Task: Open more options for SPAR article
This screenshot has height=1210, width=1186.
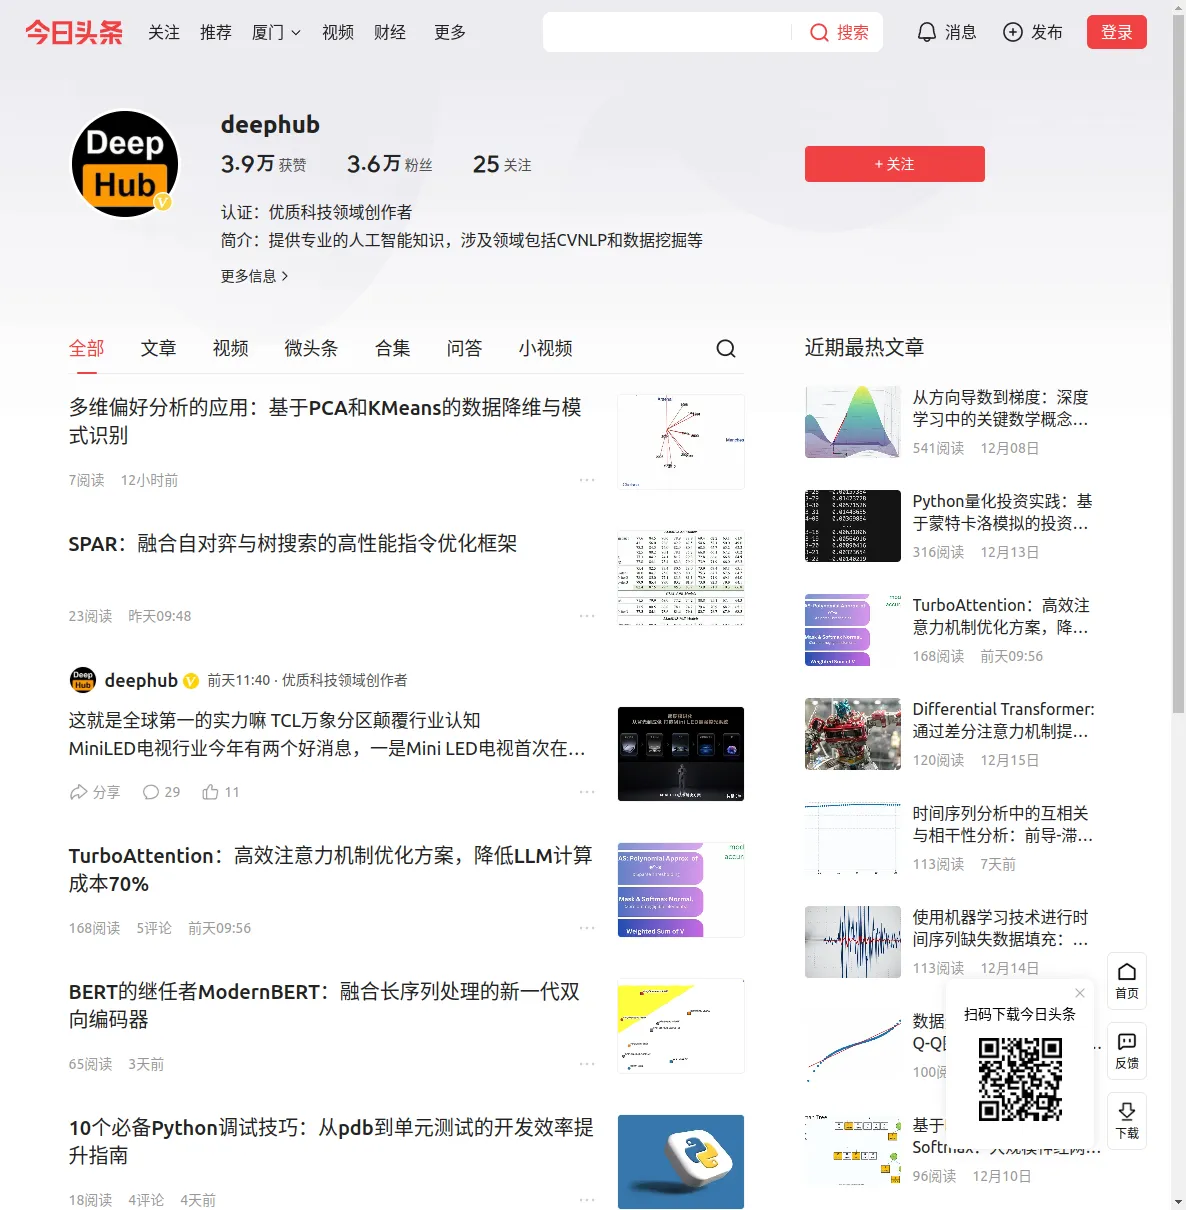Action: click(x=587, y=616)
